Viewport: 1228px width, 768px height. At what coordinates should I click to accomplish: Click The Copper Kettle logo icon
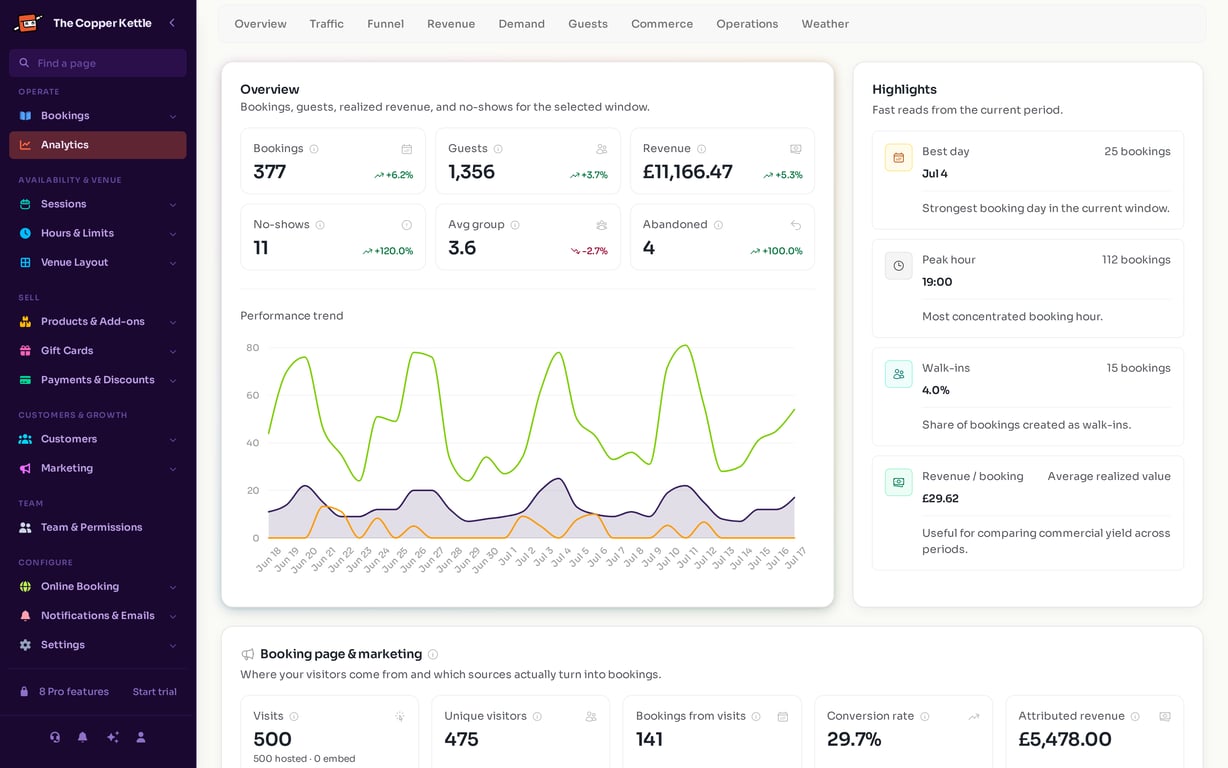[x=27, y=22]
